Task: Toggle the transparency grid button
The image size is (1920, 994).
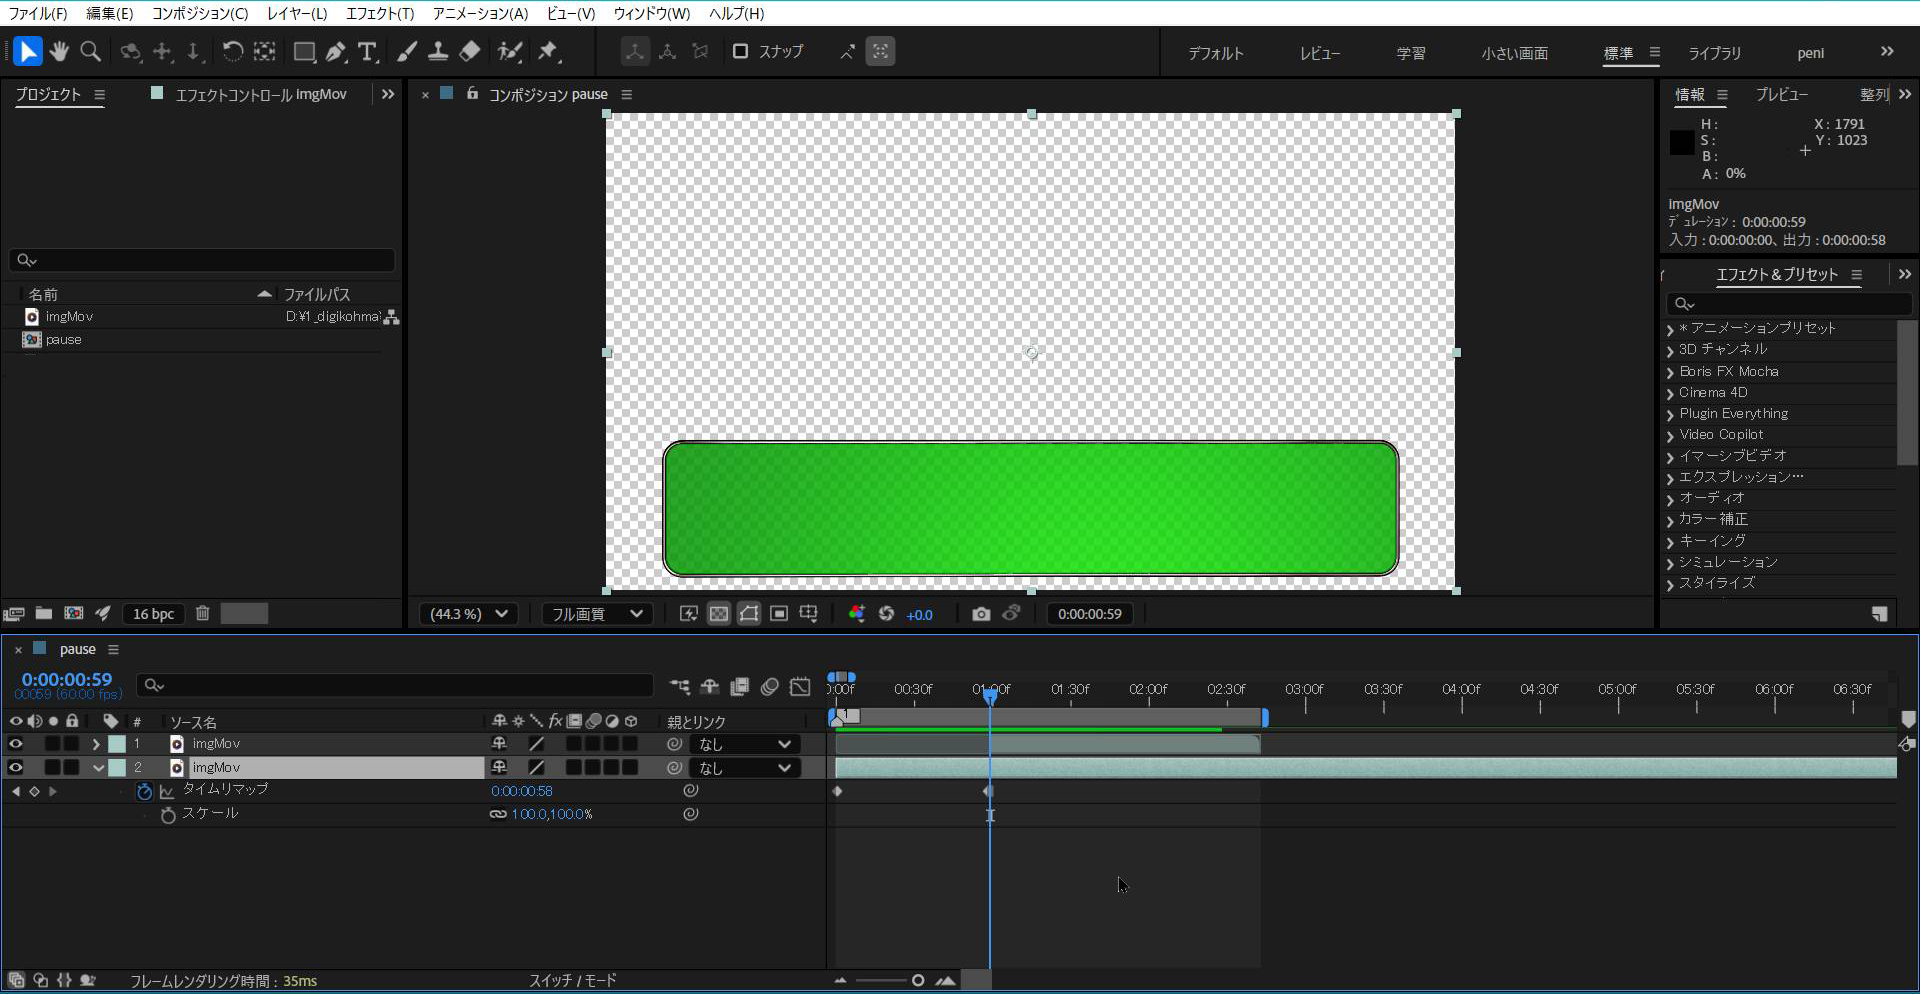Action: (719, 614)
